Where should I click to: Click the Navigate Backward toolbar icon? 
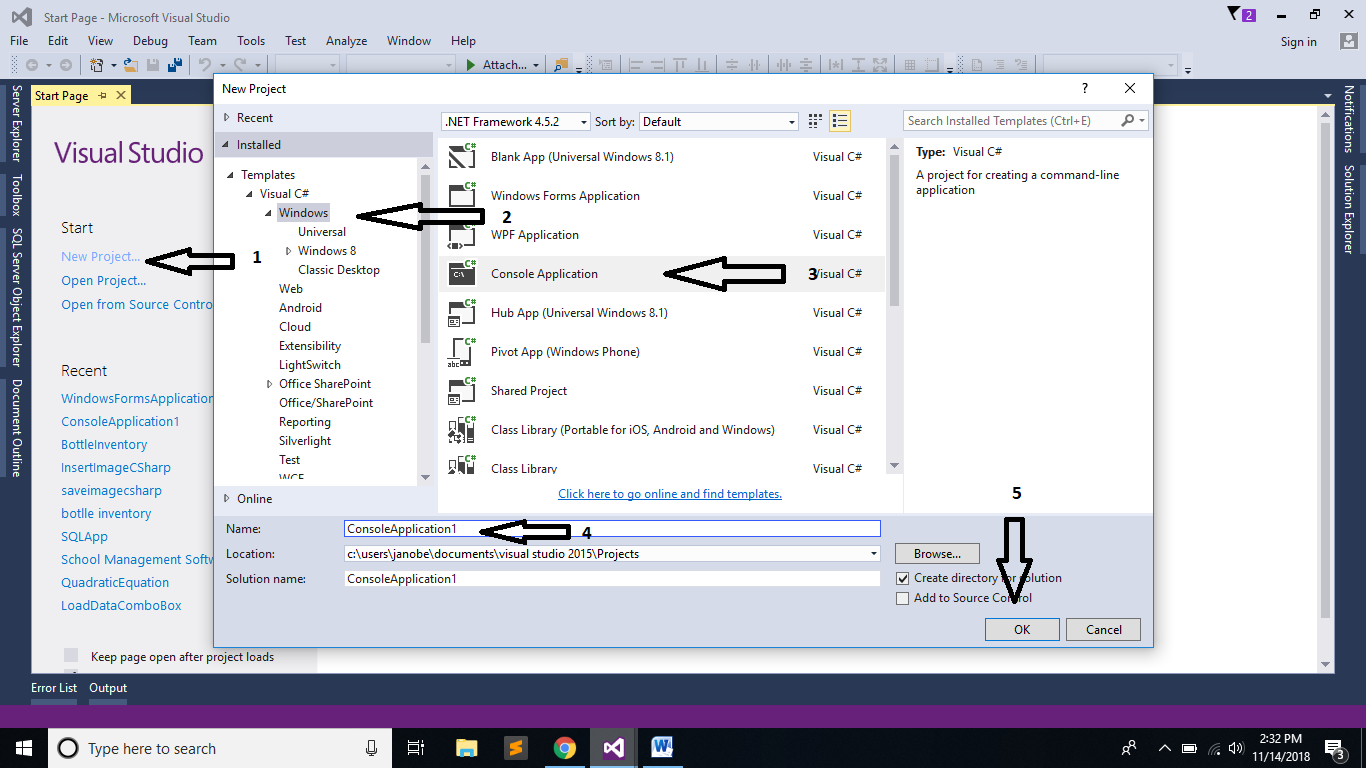[32, 65]
